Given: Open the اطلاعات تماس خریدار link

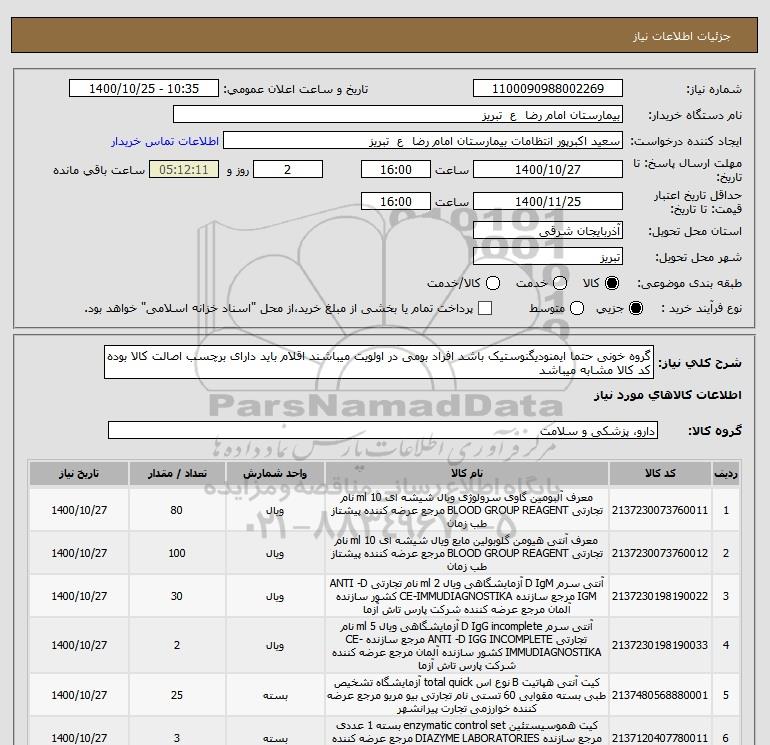Looking at the screenshot, I should (x=165, y=141).
